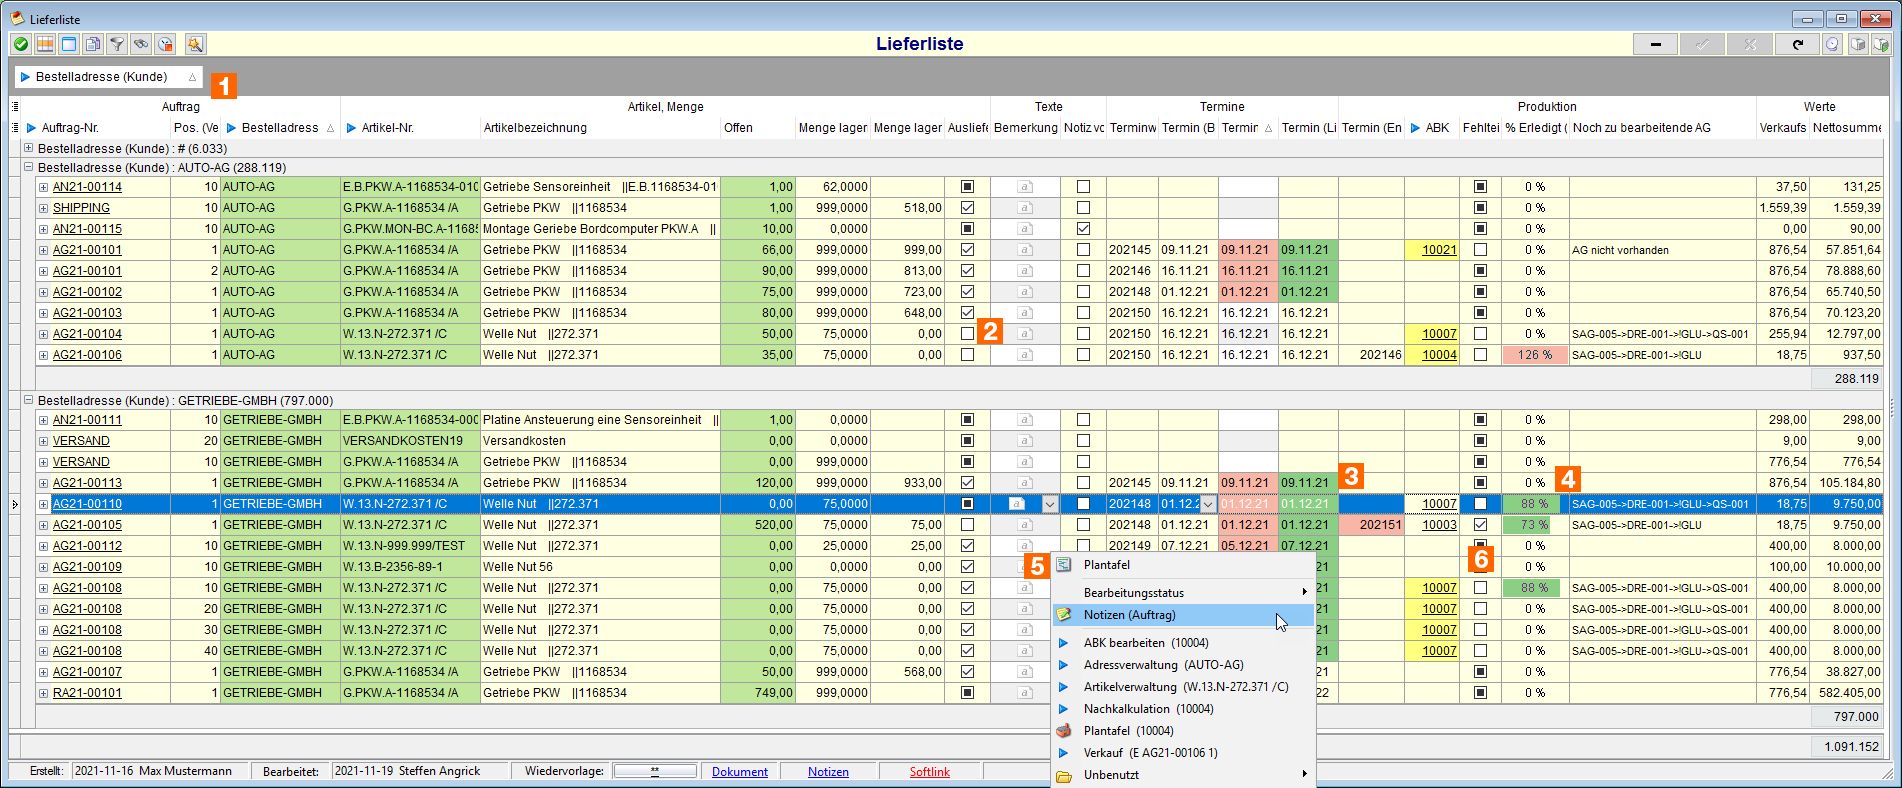Toggle Fehlteile checkbox in AG21-00105 row
This screenshot has height=788, width=1902.
tap(1480, 525)
